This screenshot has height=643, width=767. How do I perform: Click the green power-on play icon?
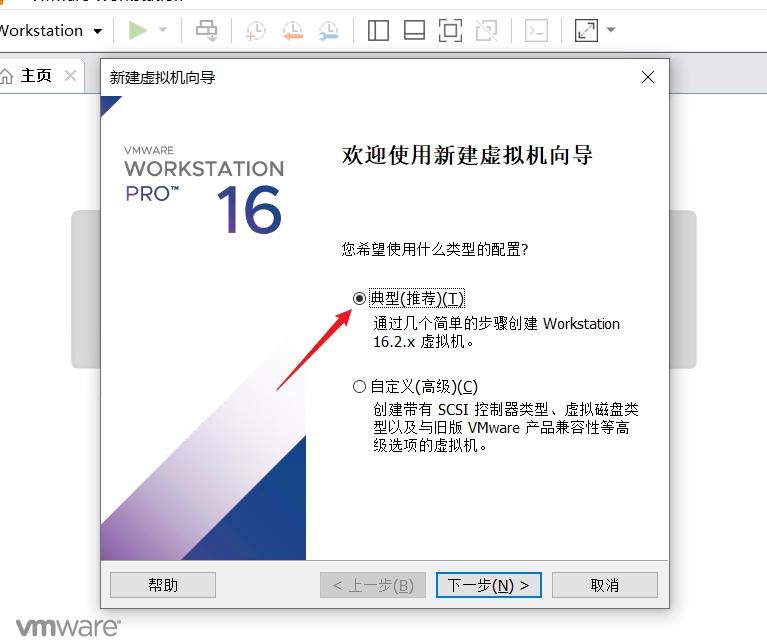point(137,30)
